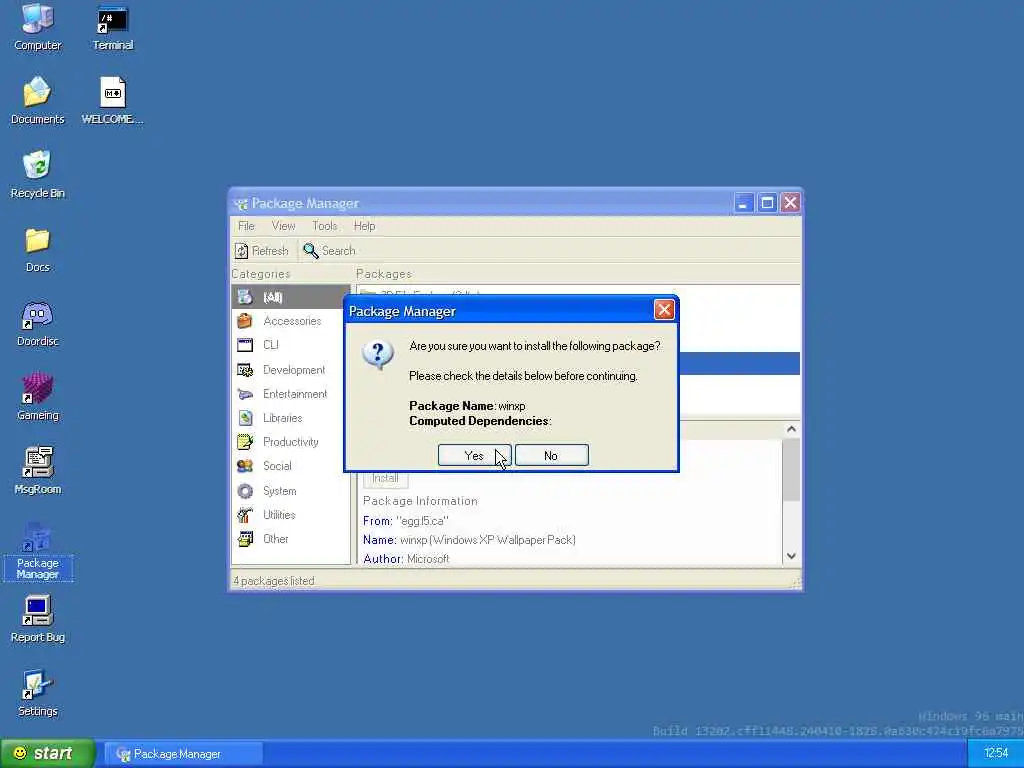
Task: Click the taskbar clock showing 12:54
Action: 996,753
